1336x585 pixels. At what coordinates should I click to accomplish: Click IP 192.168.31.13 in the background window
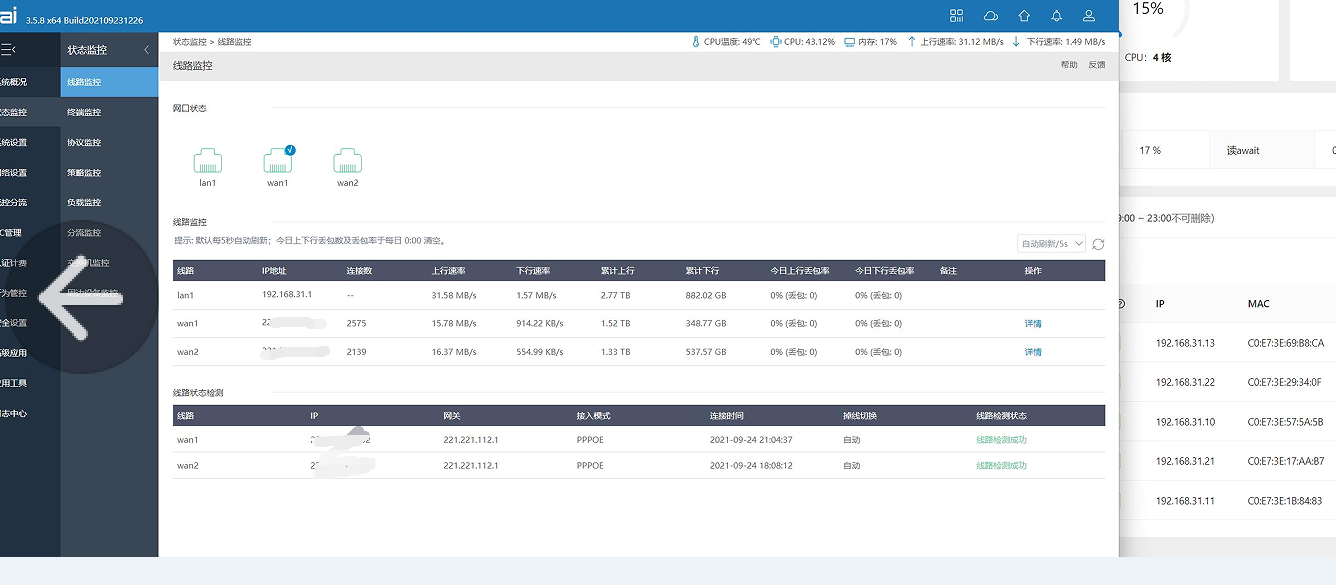pos(1185,343)
